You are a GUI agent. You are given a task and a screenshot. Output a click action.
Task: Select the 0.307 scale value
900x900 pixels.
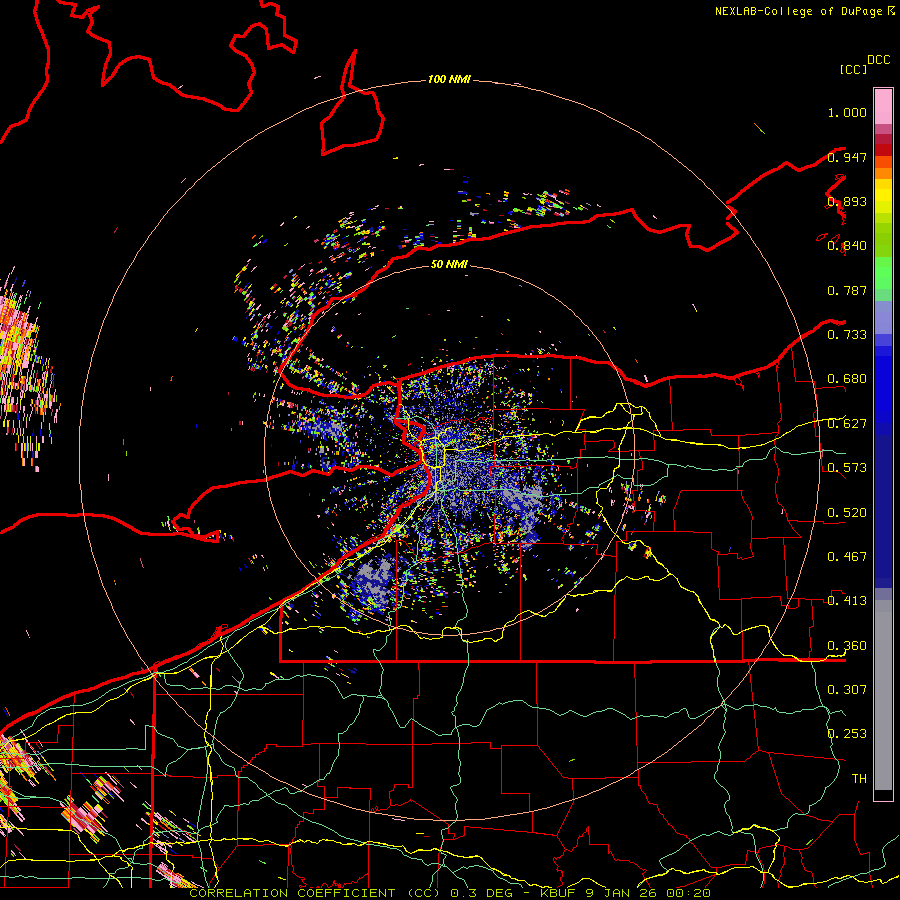[847, 690]
